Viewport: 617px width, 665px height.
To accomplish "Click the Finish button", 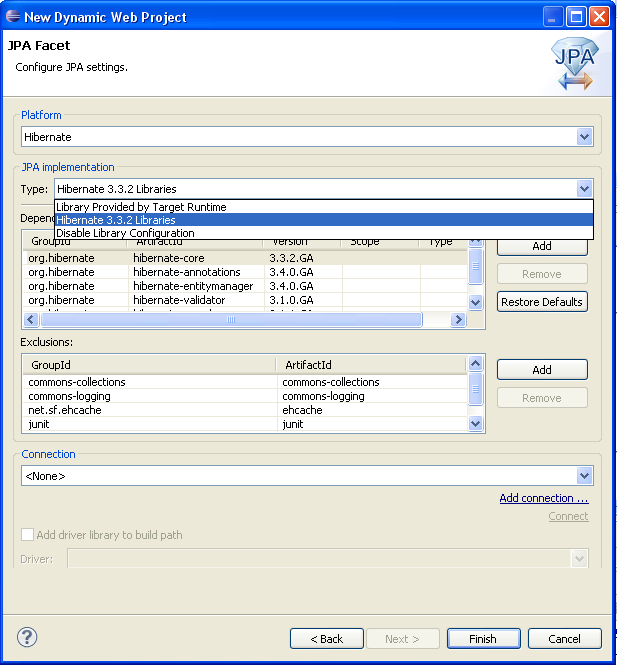I will point(483,638).
